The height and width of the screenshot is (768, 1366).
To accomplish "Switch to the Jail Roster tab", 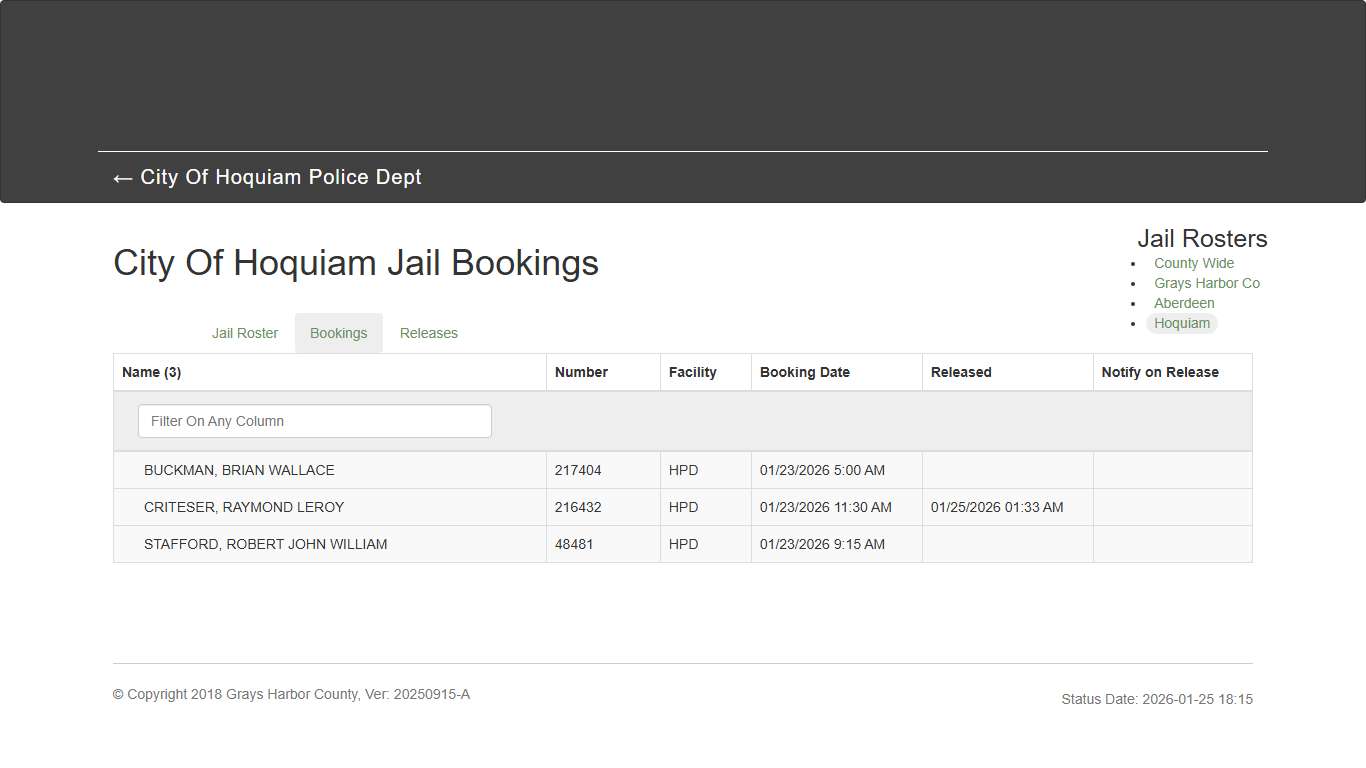I will (244, 333).
